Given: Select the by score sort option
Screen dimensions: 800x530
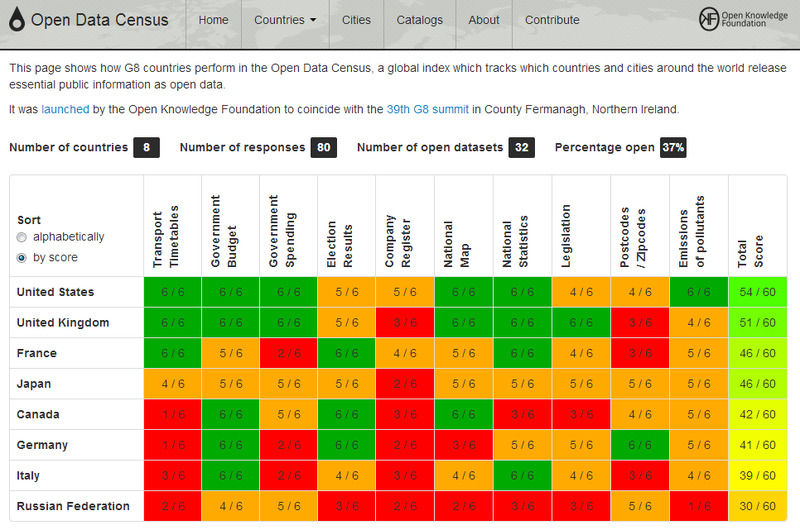Looking at the screenshot, I should click(x=22, y=257).
